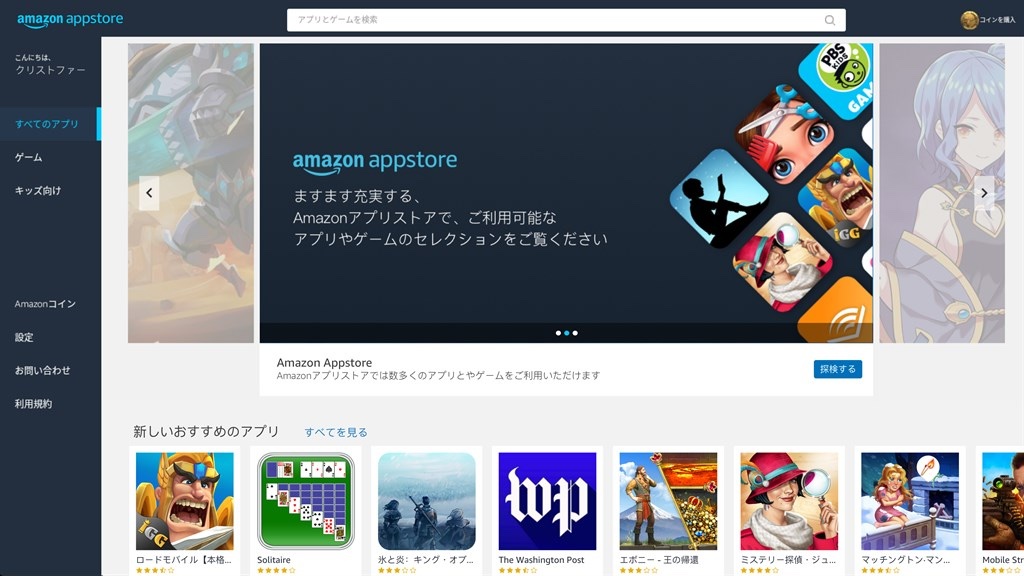Select すべてのアプリ in sidebar

click(x=50, y=124)
